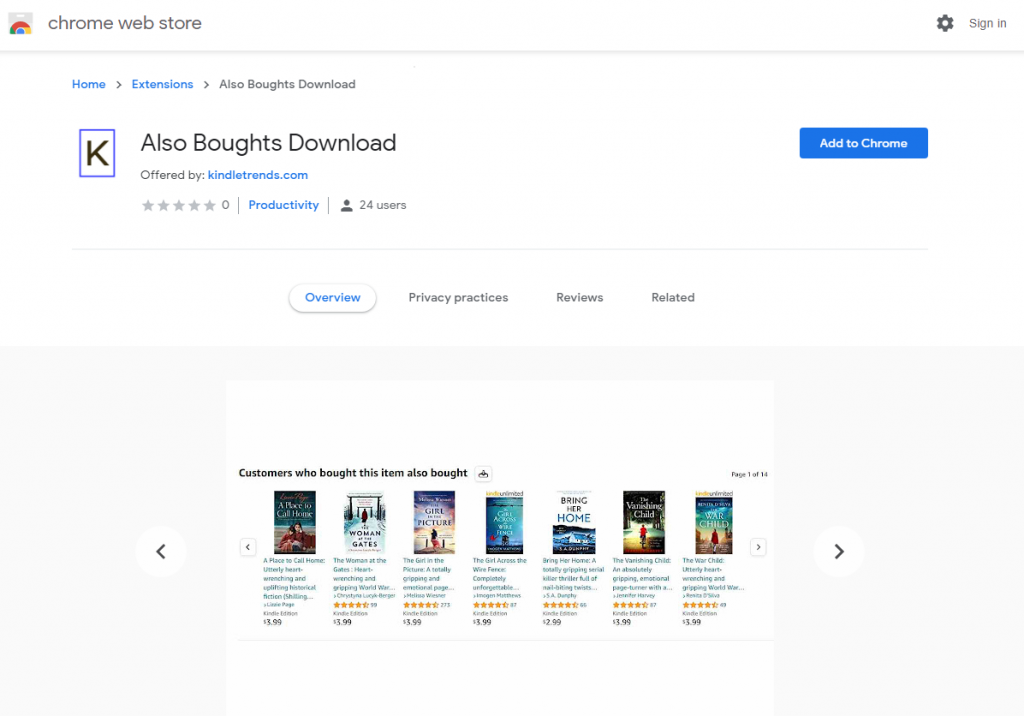
Task: Show the previous screenshot with left arrow
Action: click(161, 551)
